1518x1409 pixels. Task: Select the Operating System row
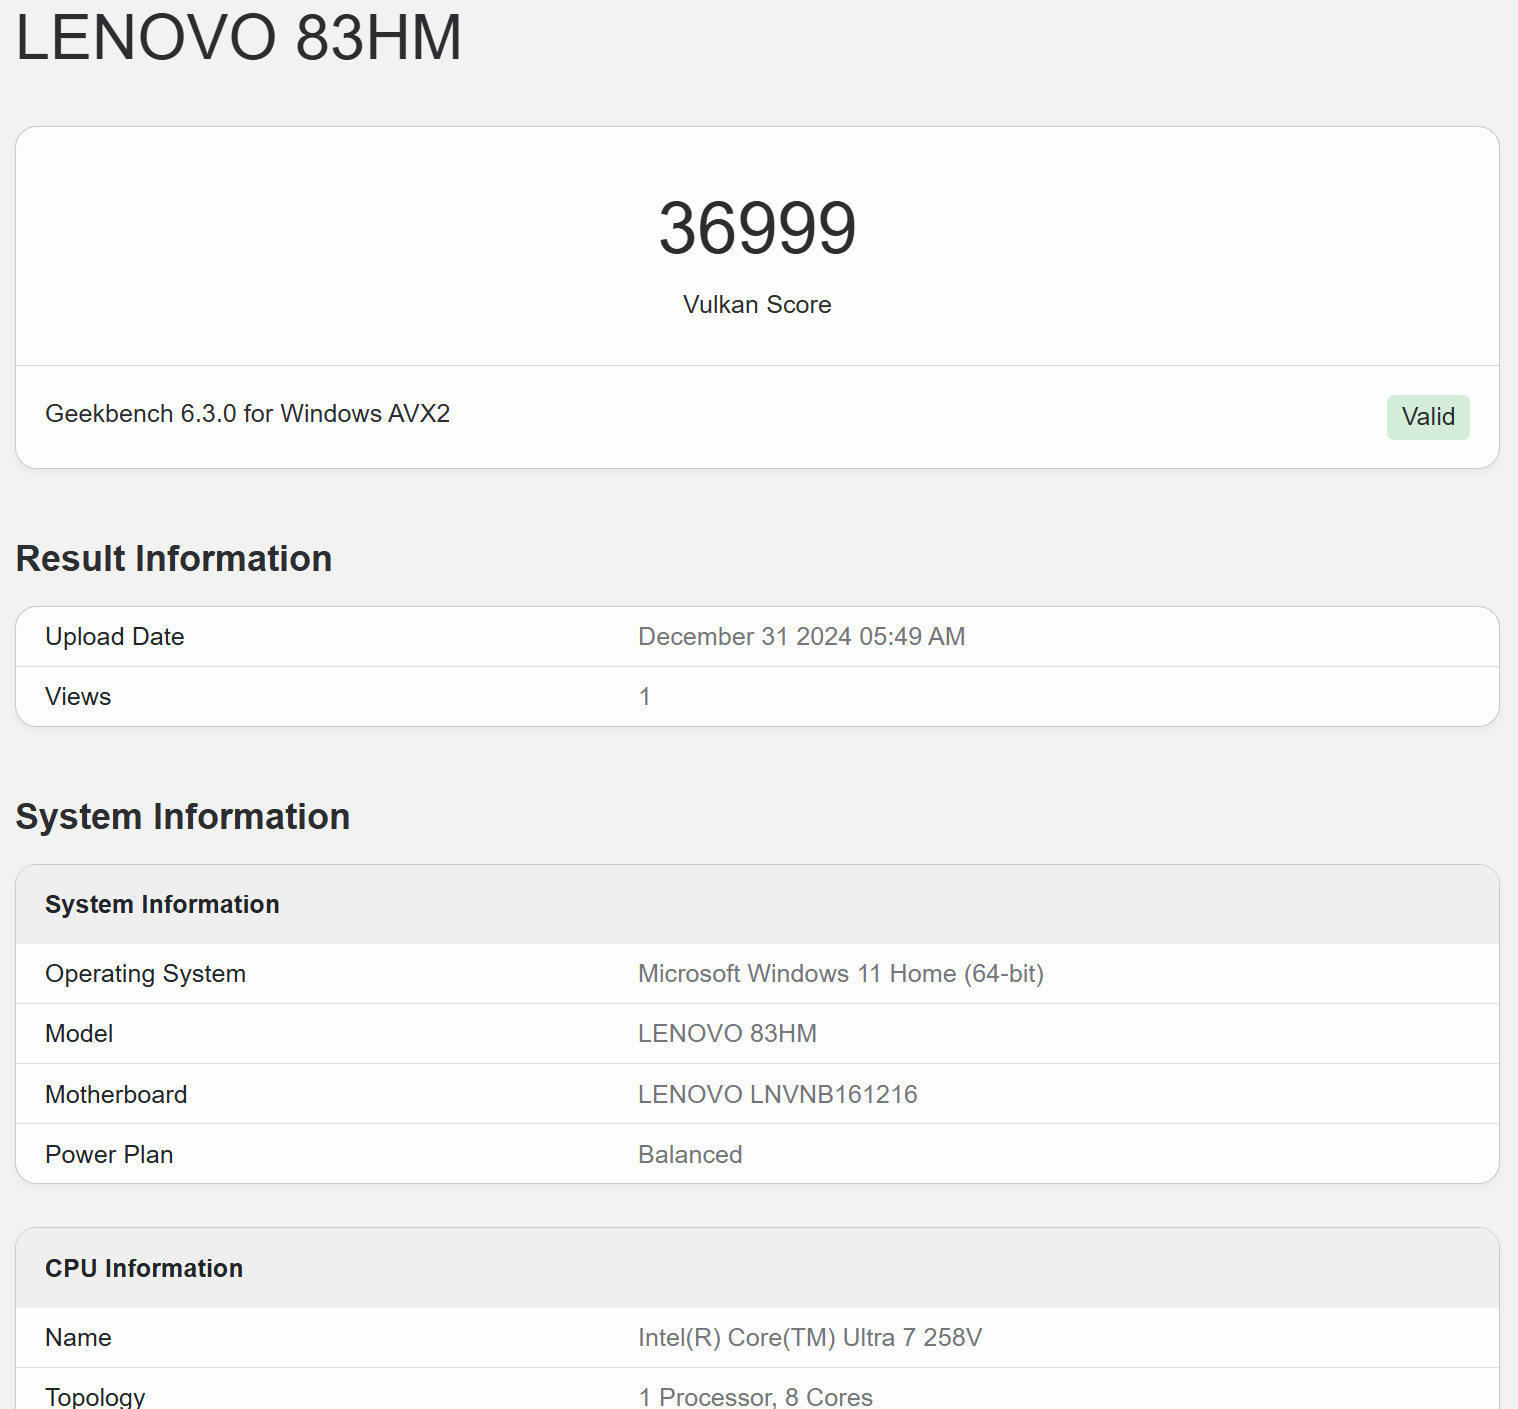click(145, 973)
